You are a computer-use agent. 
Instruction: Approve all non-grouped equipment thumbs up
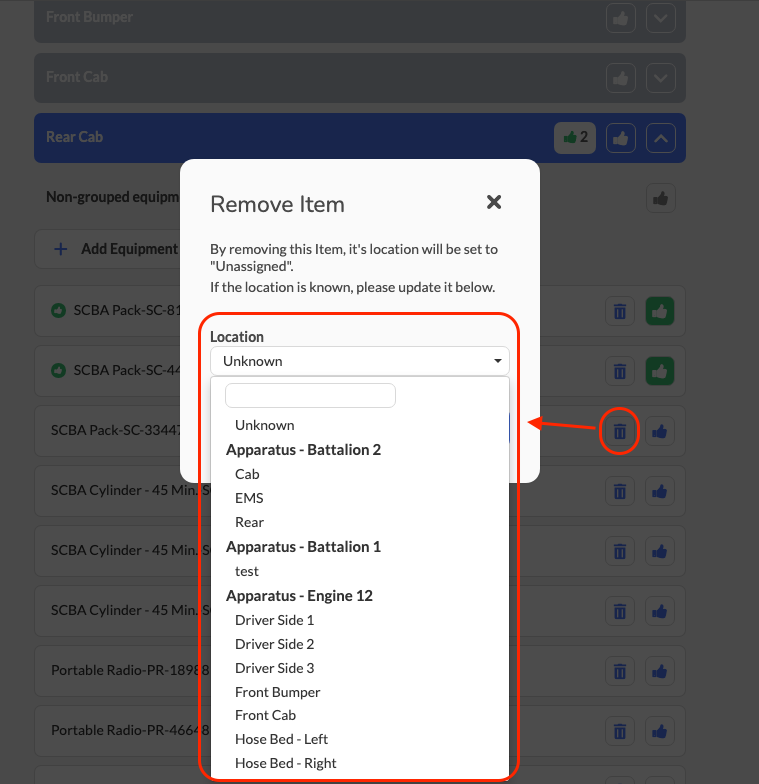coord(660,198)
